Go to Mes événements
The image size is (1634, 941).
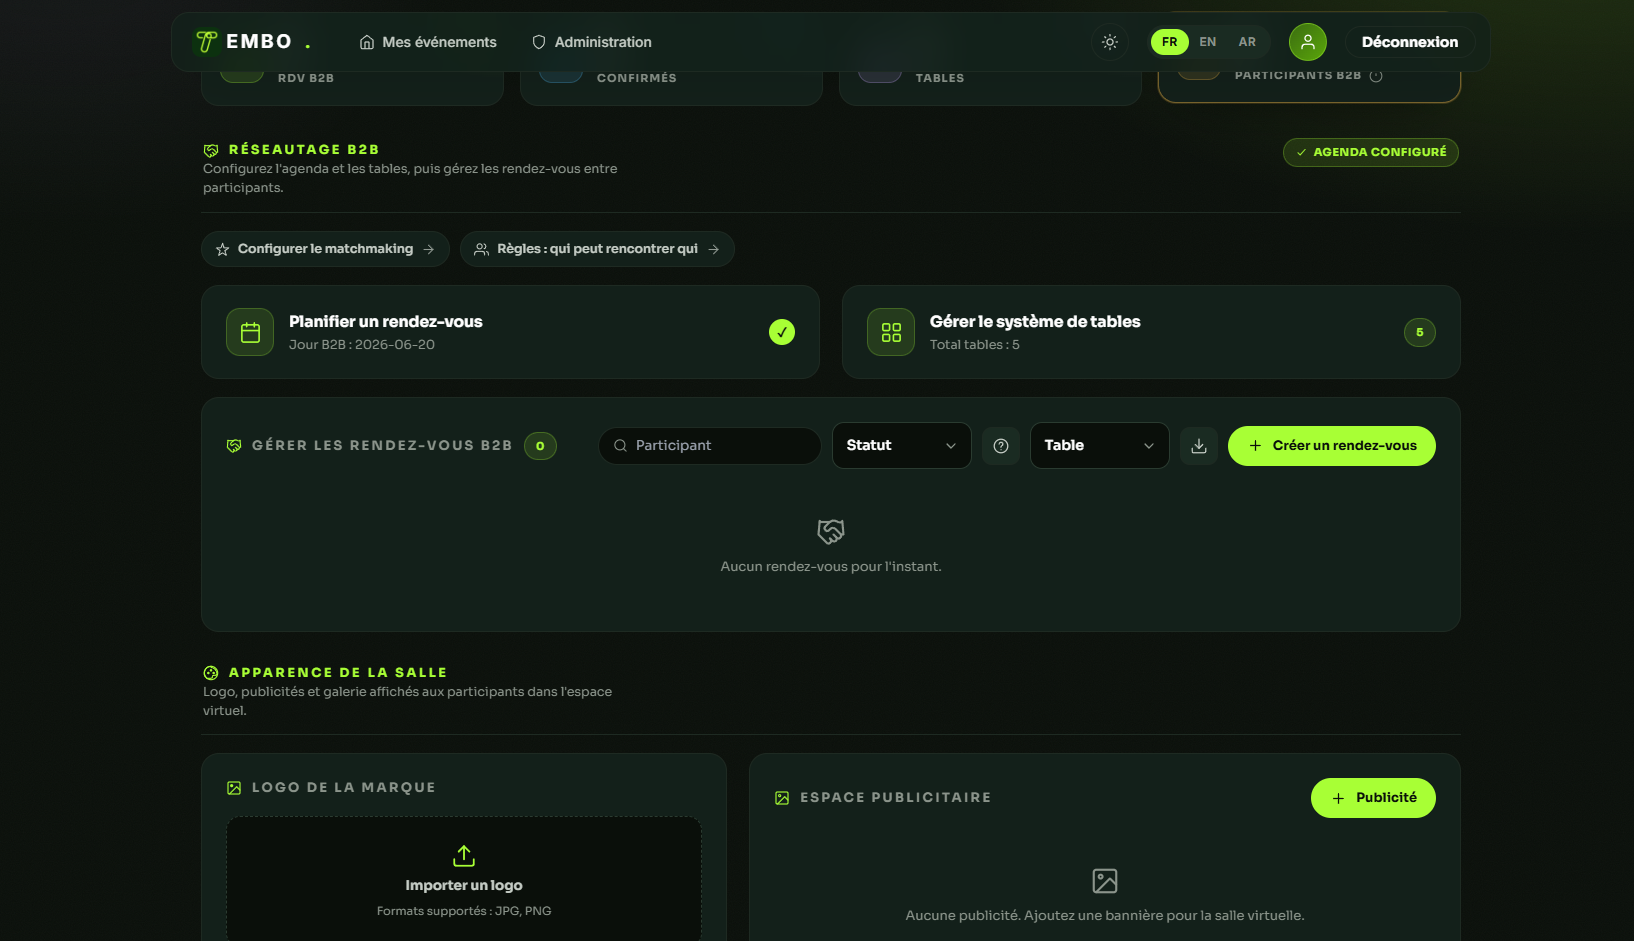point(428,42)
